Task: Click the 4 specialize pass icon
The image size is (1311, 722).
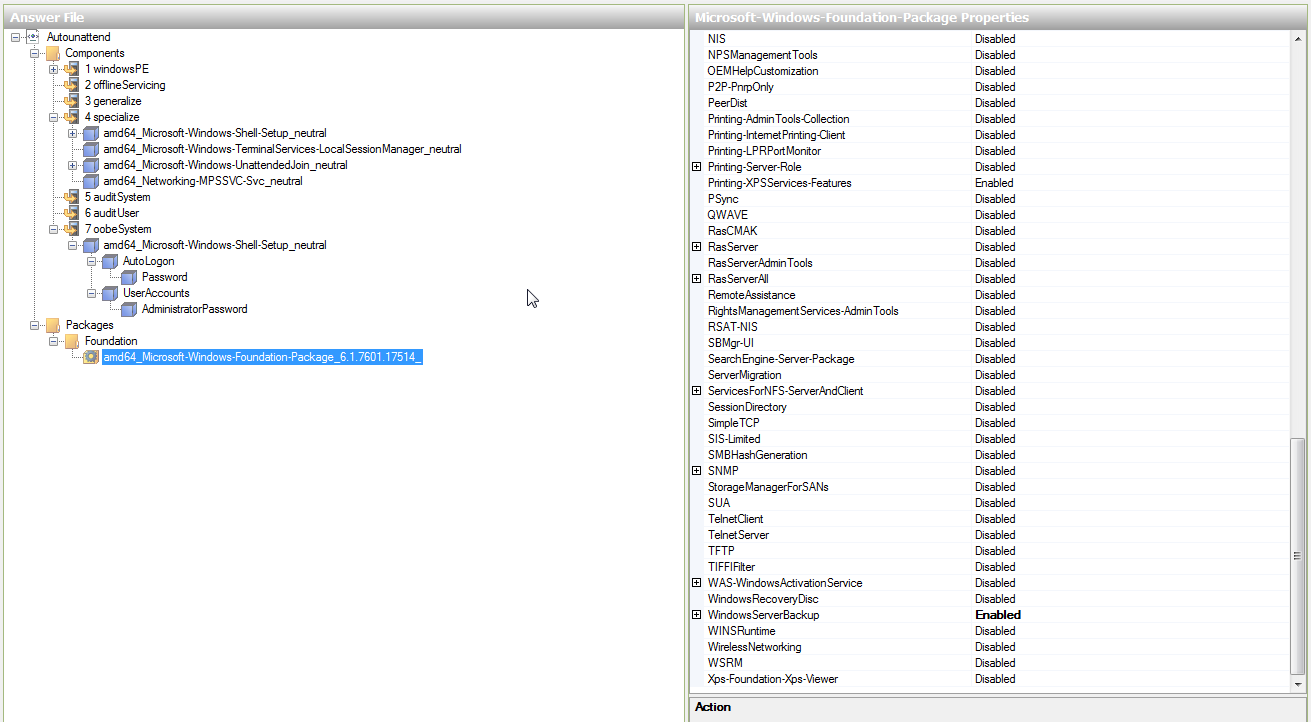Action: pyautogui.click(x=71, y=117)
